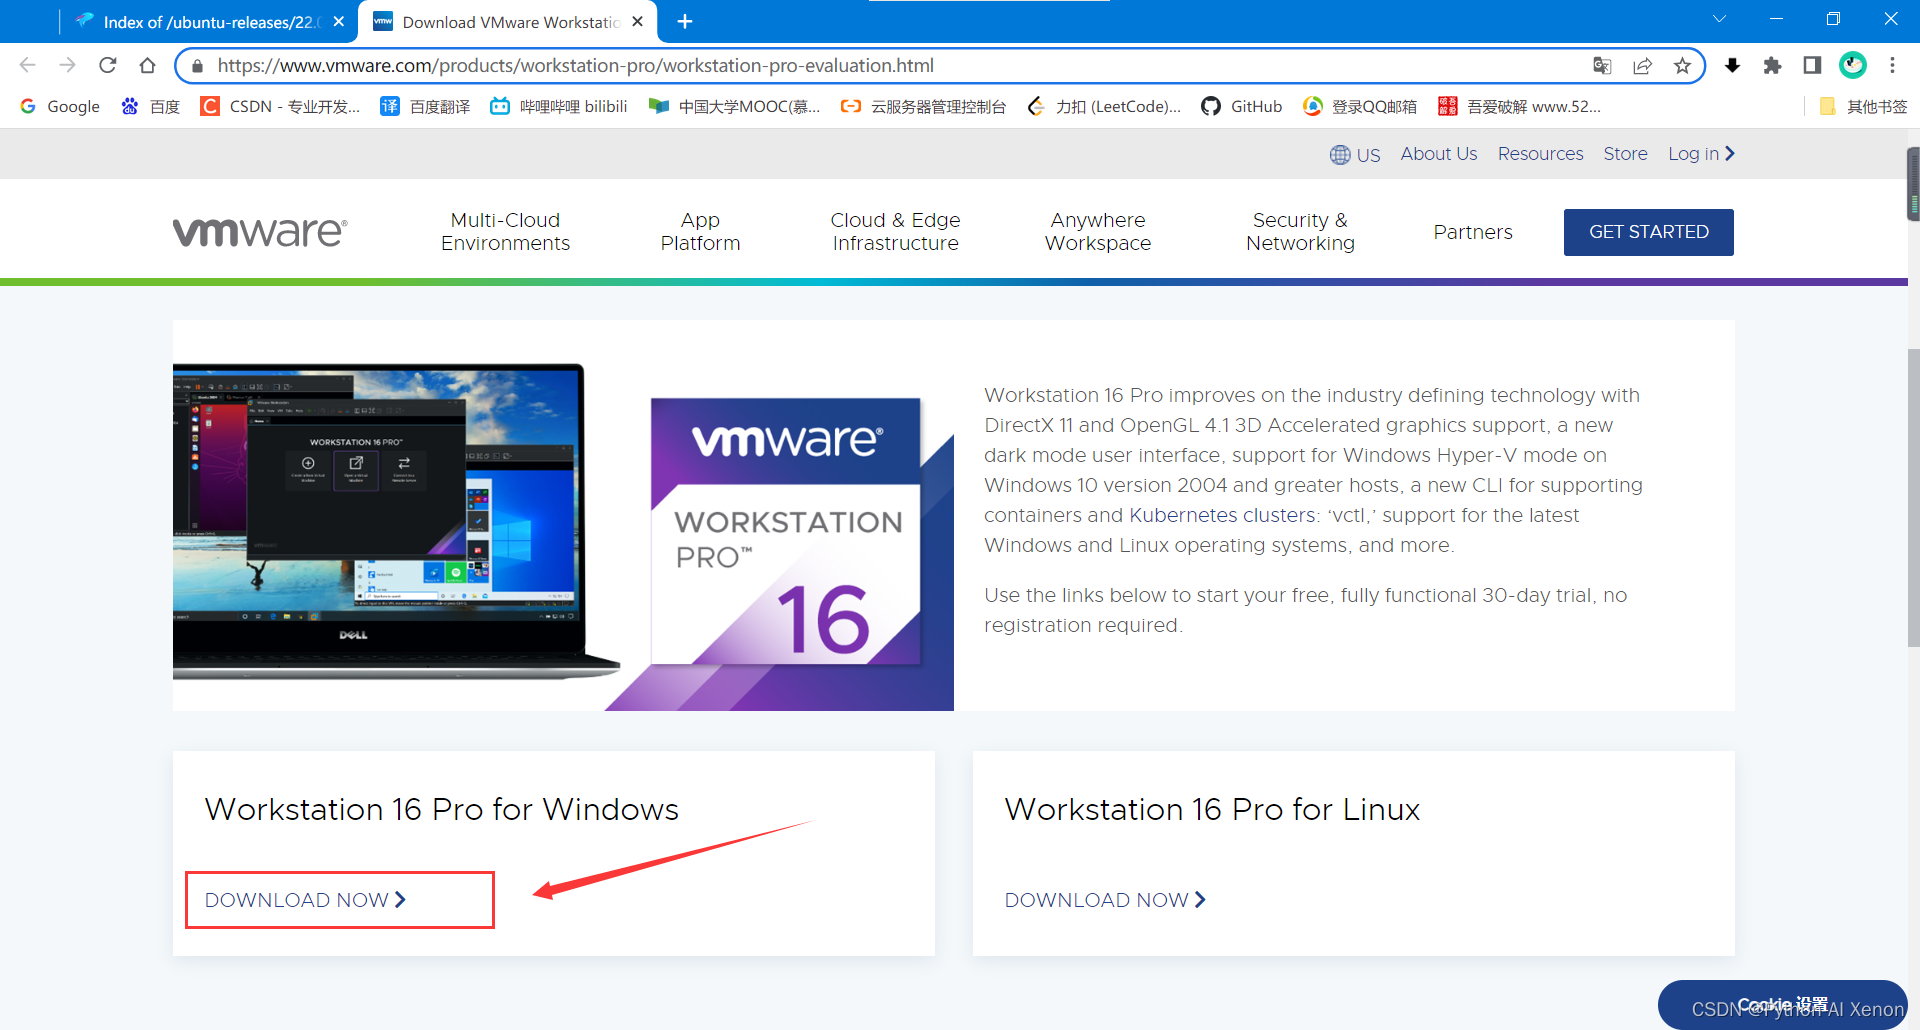Open the Partners menu
Viewport: 1920px width, 1030px height.
point(1472,232)
